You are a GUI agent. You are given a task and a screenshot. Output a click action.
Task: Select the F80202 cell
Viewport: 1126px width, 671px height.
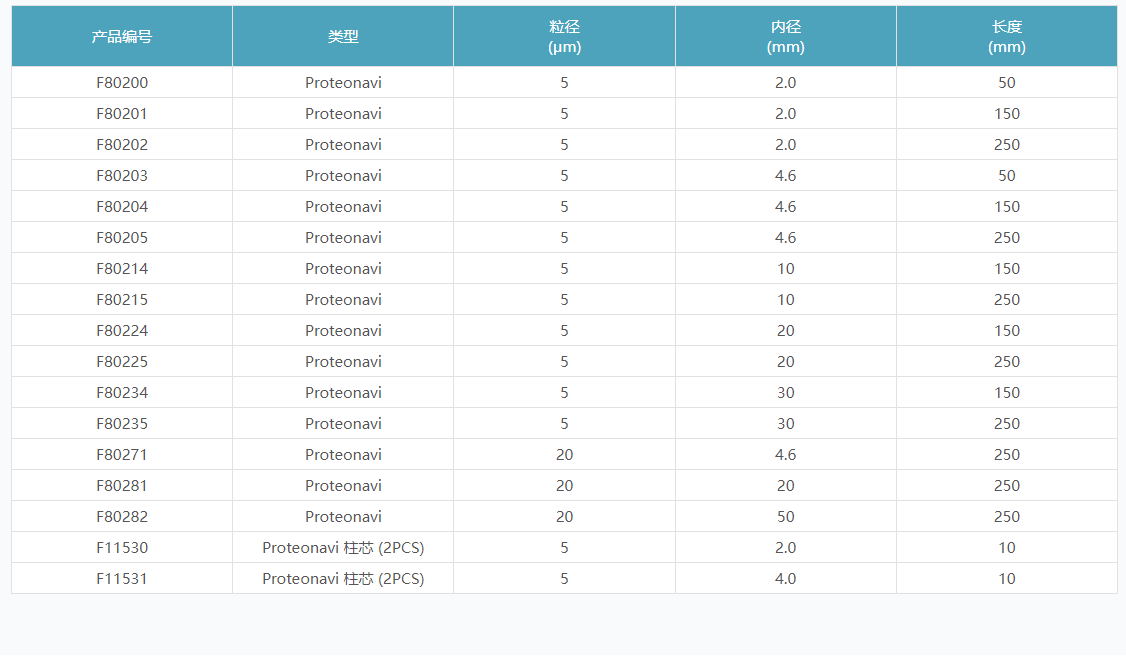122,145
